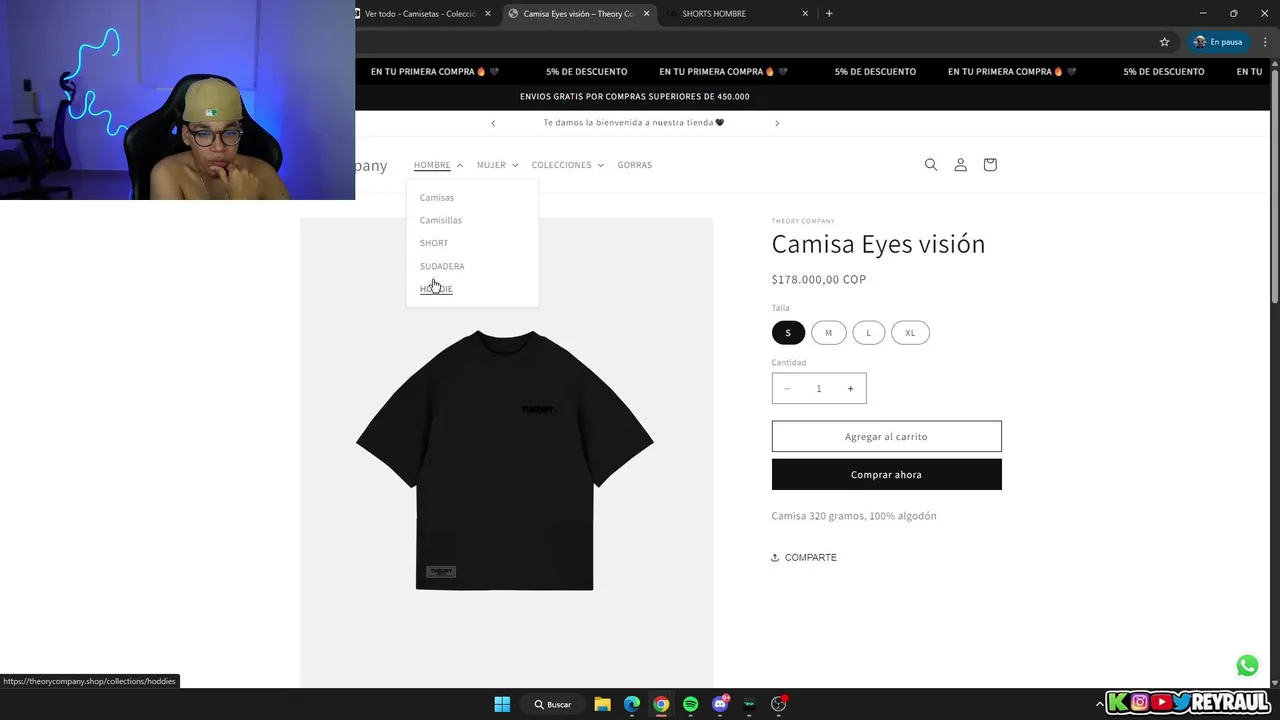Increase quantity with the plus button
The height and width of the screenshot is (720, 1280).
coord(850,389)
